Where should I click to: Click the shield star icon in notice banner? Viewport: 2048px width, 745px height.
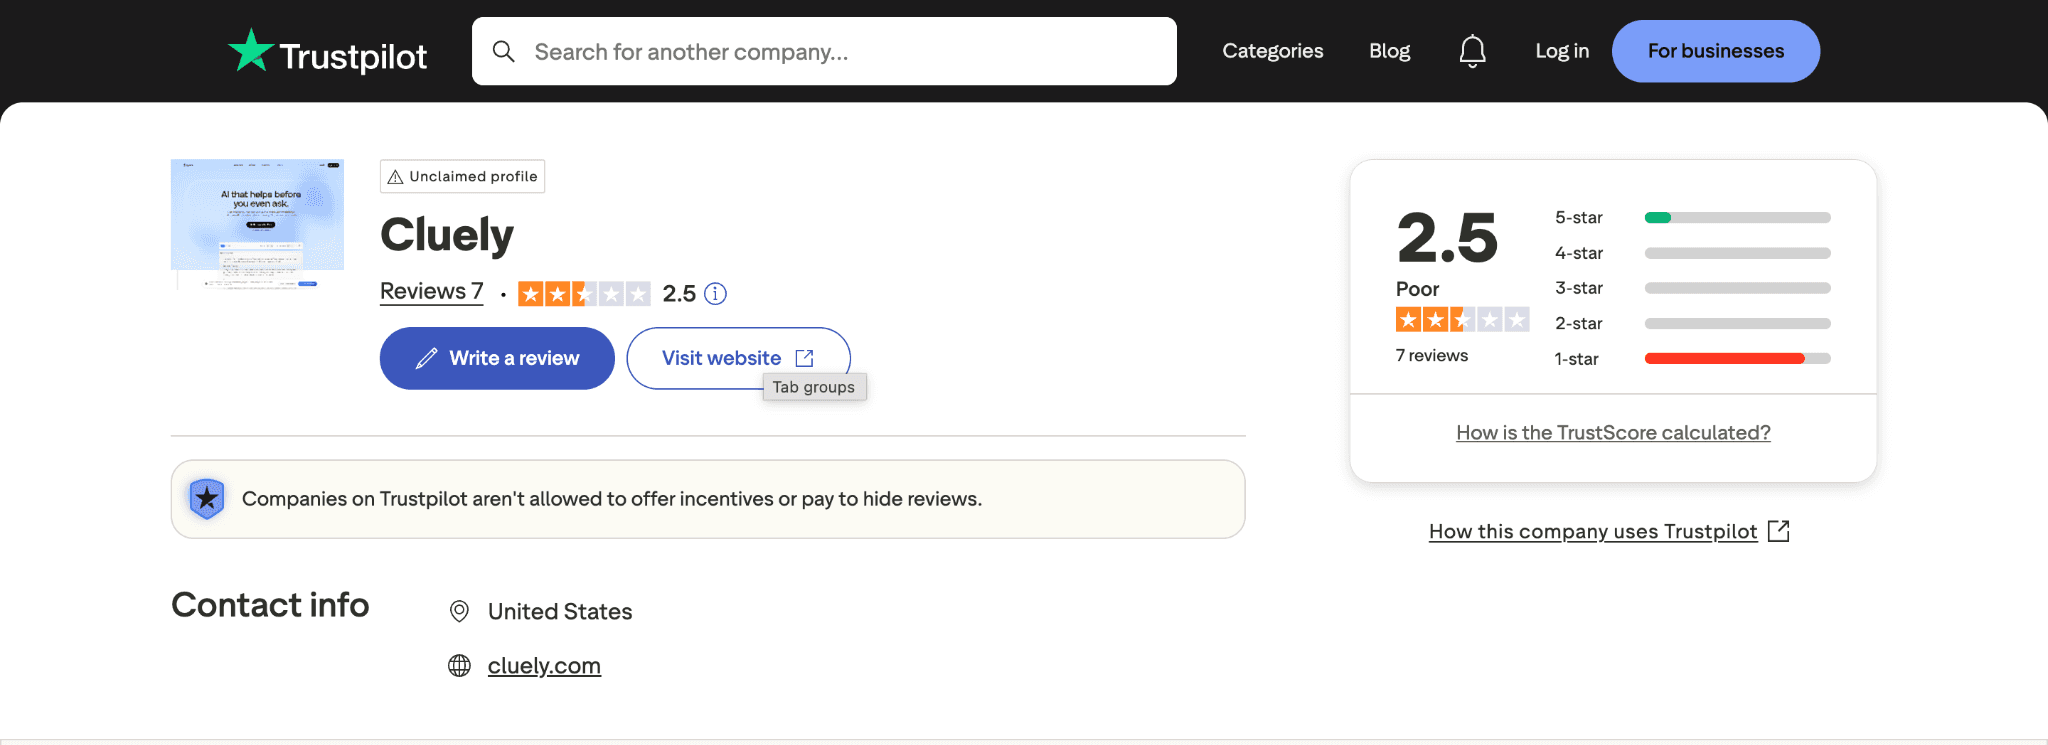pyautogui.click(x=207, y=498)
